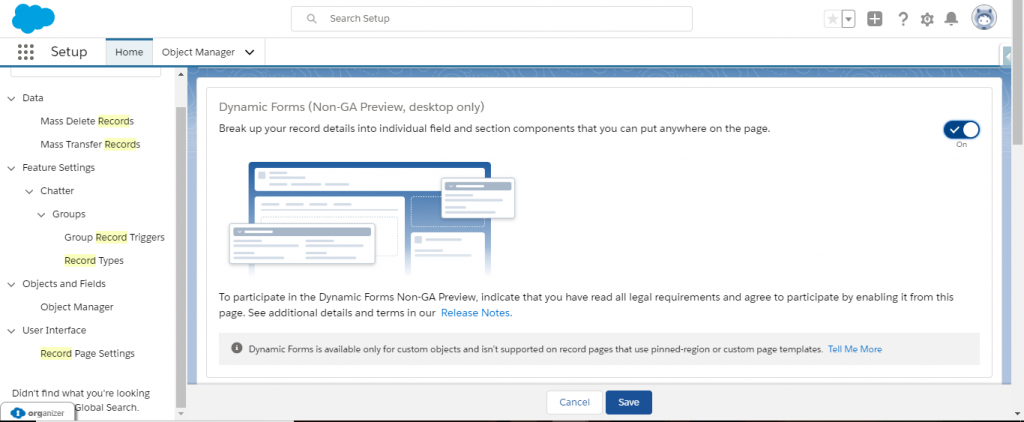
Task: Turn off the Dynamic Forms toggle
Action: coord(961,129)
